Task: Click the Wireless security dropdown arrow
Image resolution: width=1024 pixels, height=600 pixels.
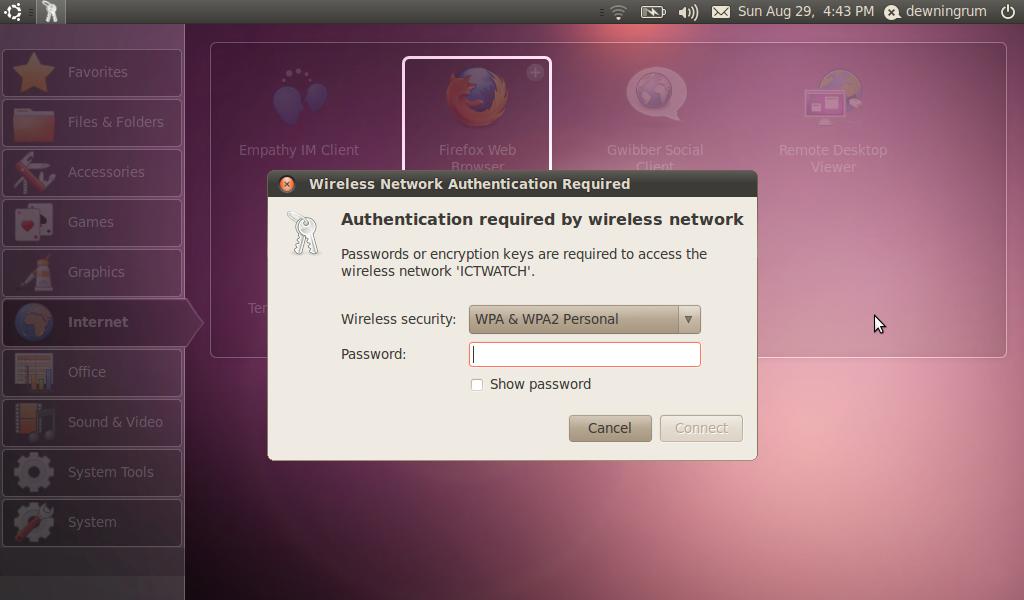Action: coord(688,319)
